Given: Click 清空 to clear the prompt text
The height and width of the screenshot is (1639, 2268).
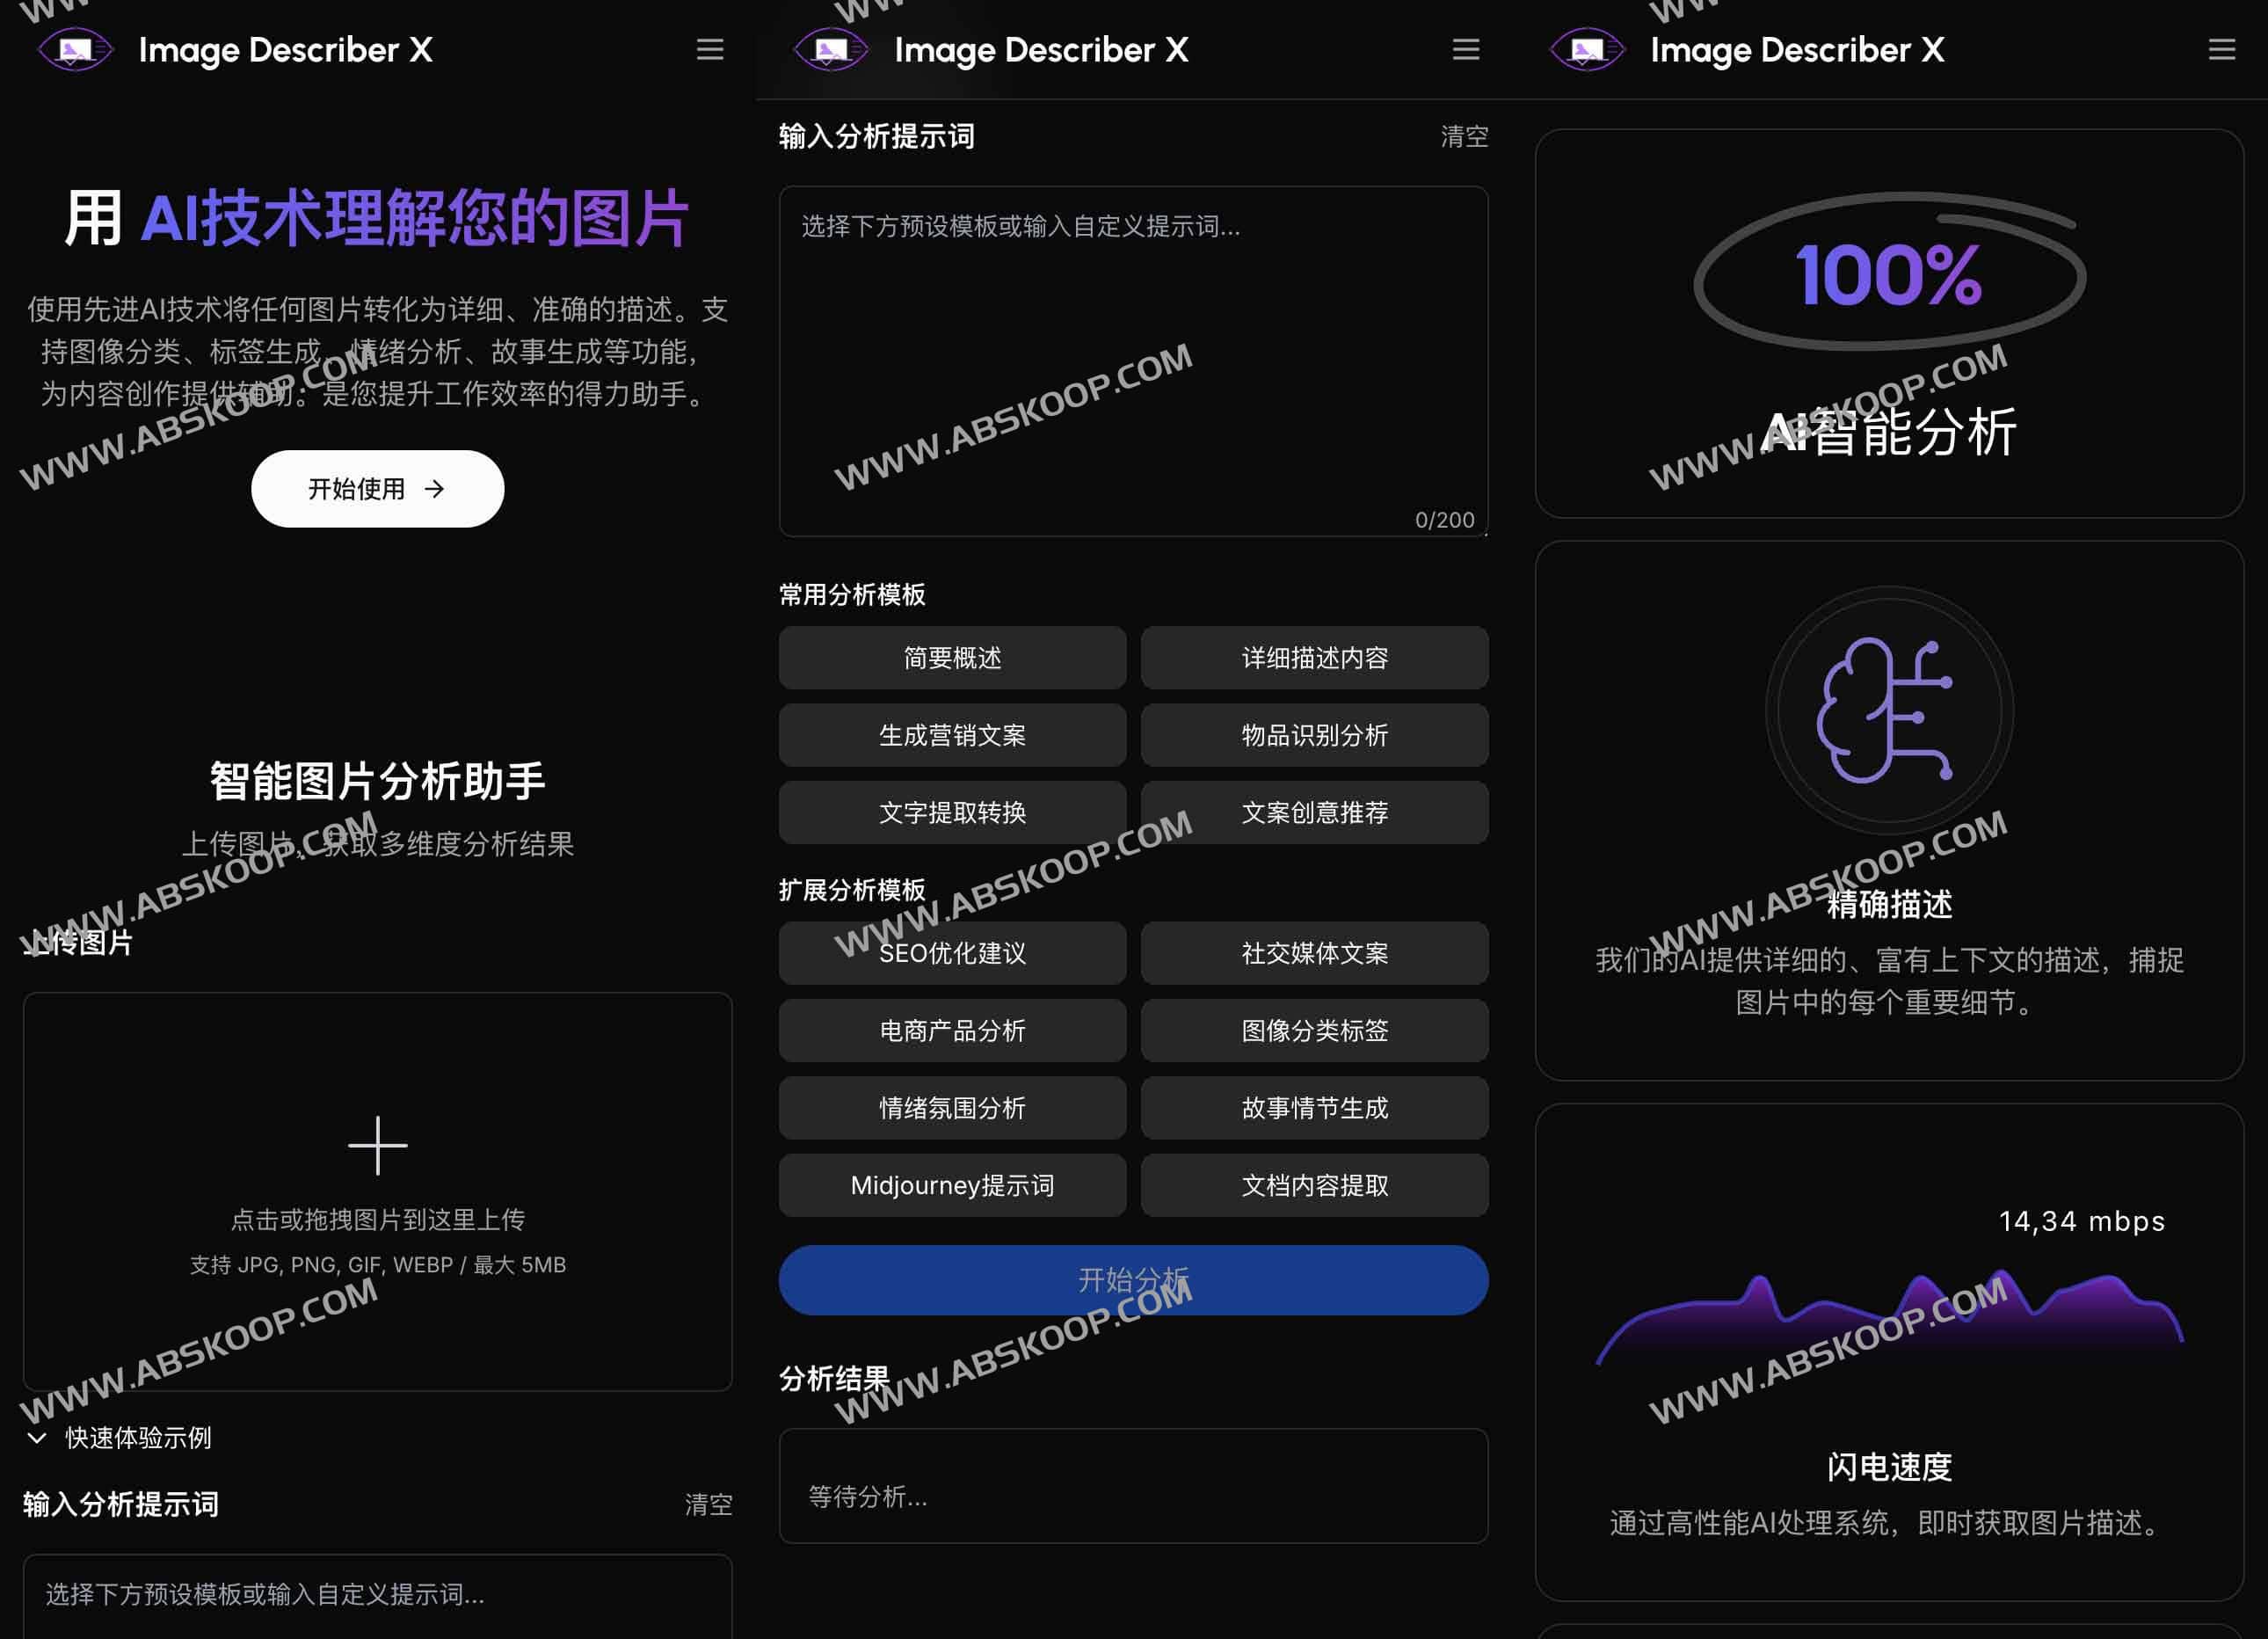Looking at the screenshot, I should [x=1467, y=136].
